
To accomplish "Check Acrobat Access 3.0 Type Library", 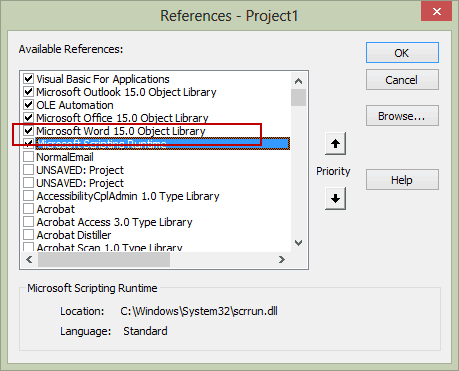I will [28, 222].
